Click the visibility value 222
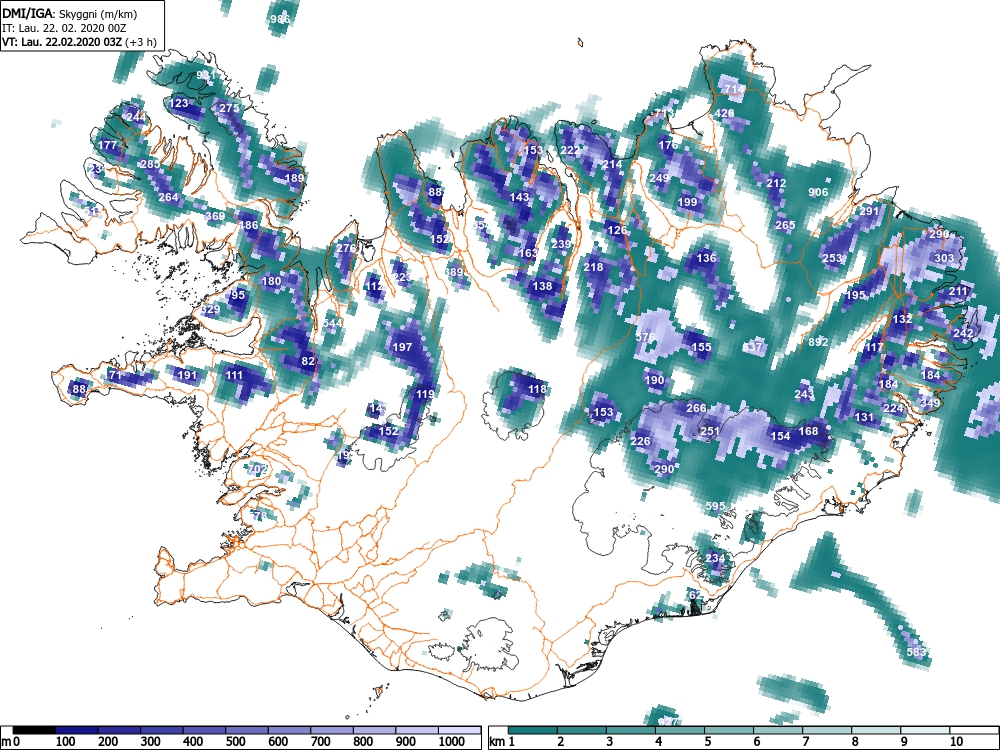 tap(570, 151)
